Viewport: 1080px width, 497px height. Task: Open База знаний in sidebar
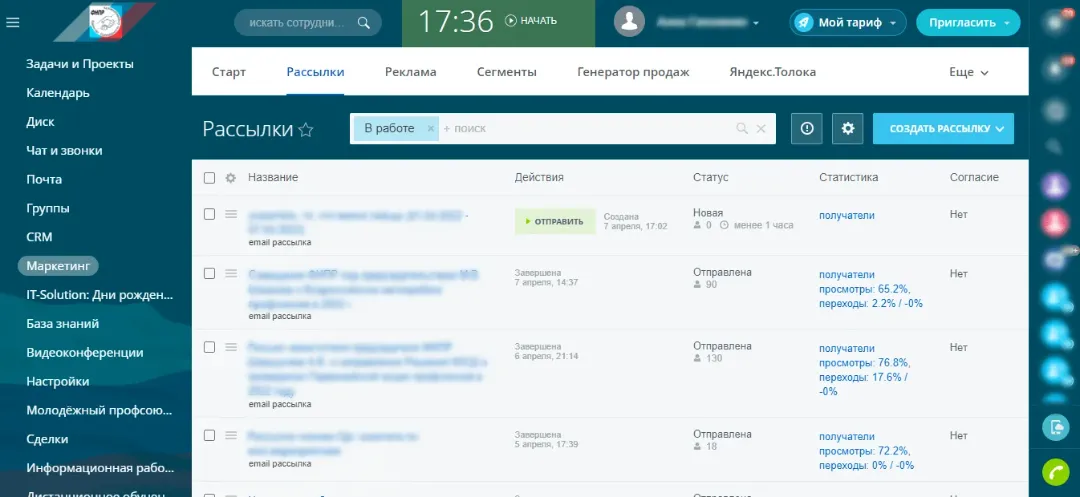(63, 324)
